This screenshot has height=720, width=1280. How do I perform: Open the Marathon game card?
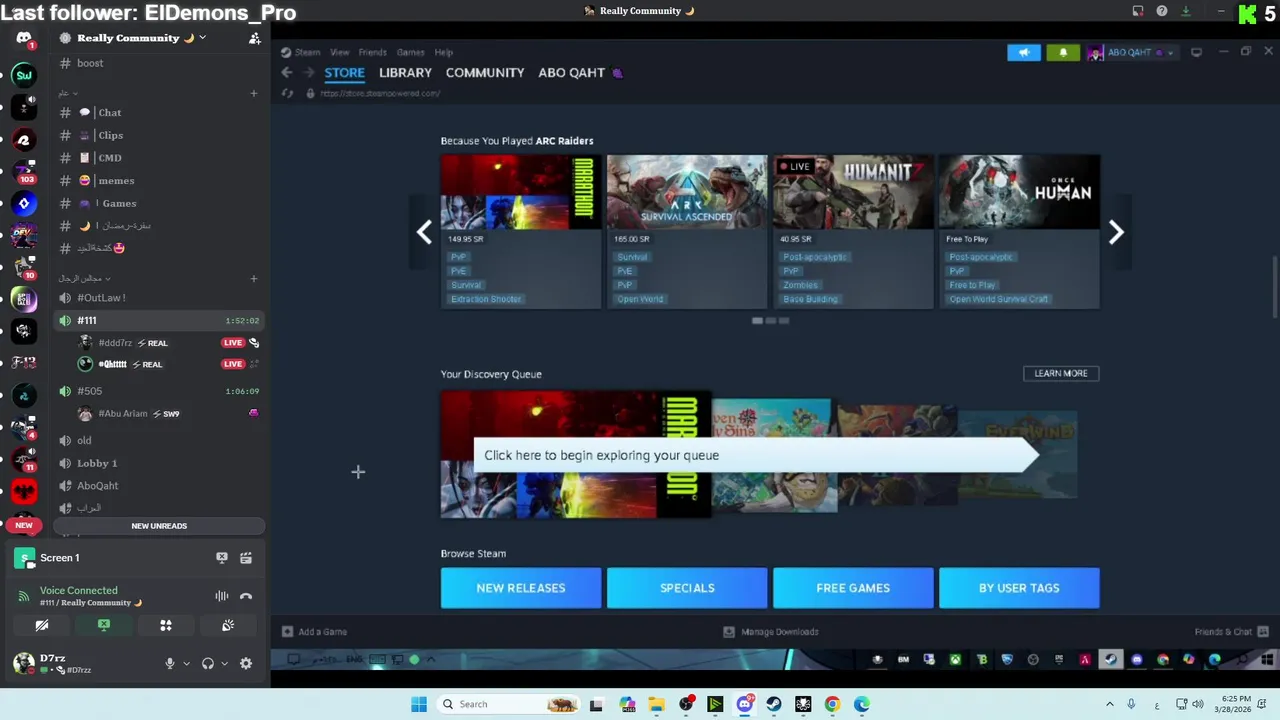[521, 231]
